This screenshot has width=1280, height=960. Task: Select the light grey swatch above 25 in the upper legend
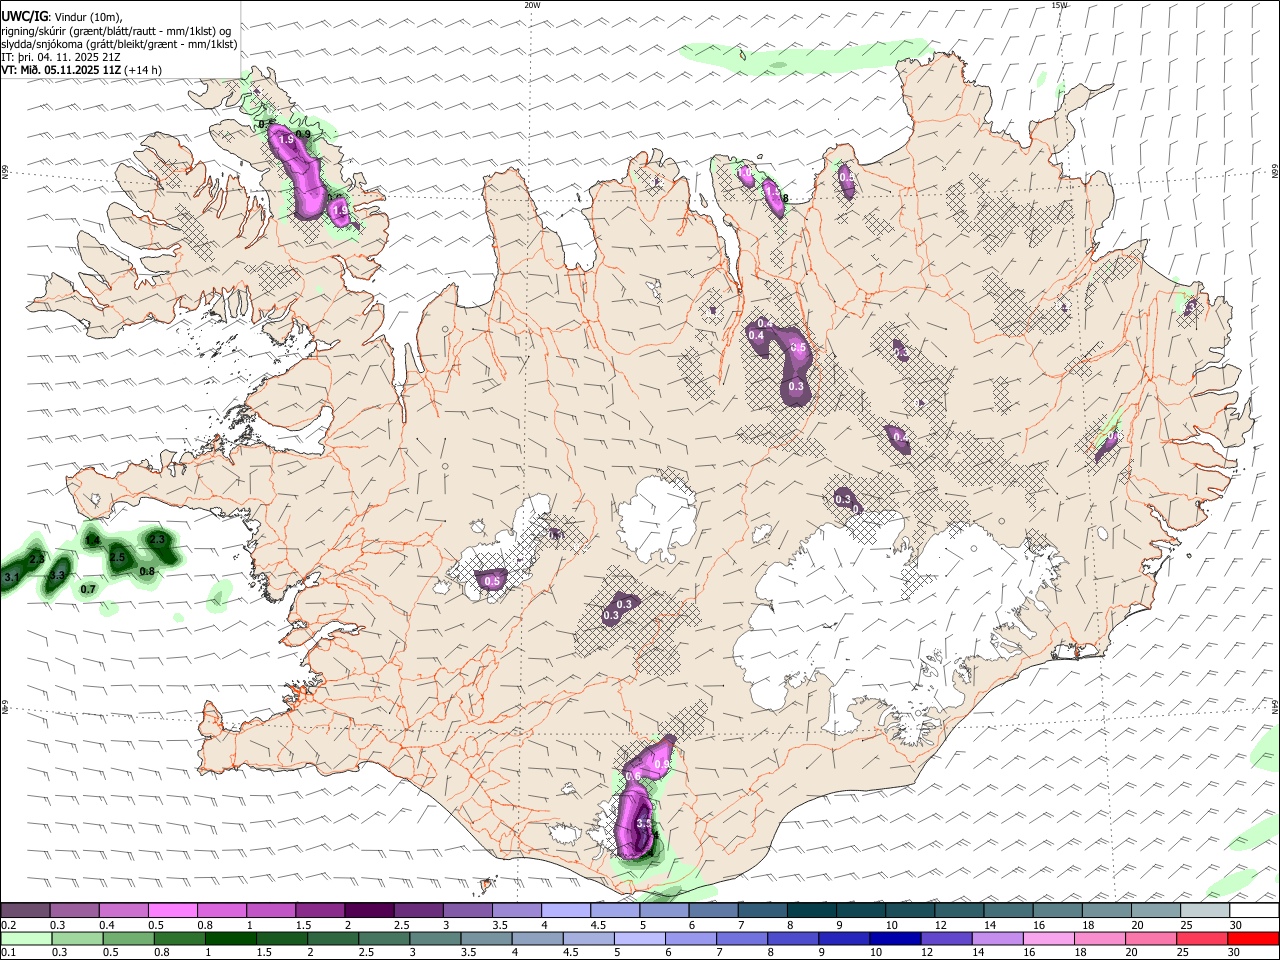1207,910
